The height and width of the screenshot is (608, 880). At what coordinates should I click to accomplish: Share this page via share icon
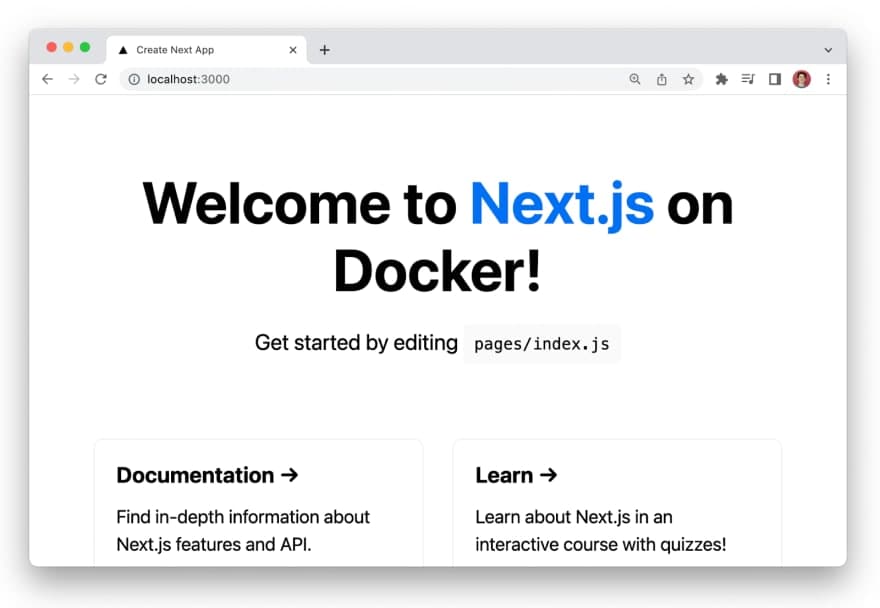pos(662,79)
